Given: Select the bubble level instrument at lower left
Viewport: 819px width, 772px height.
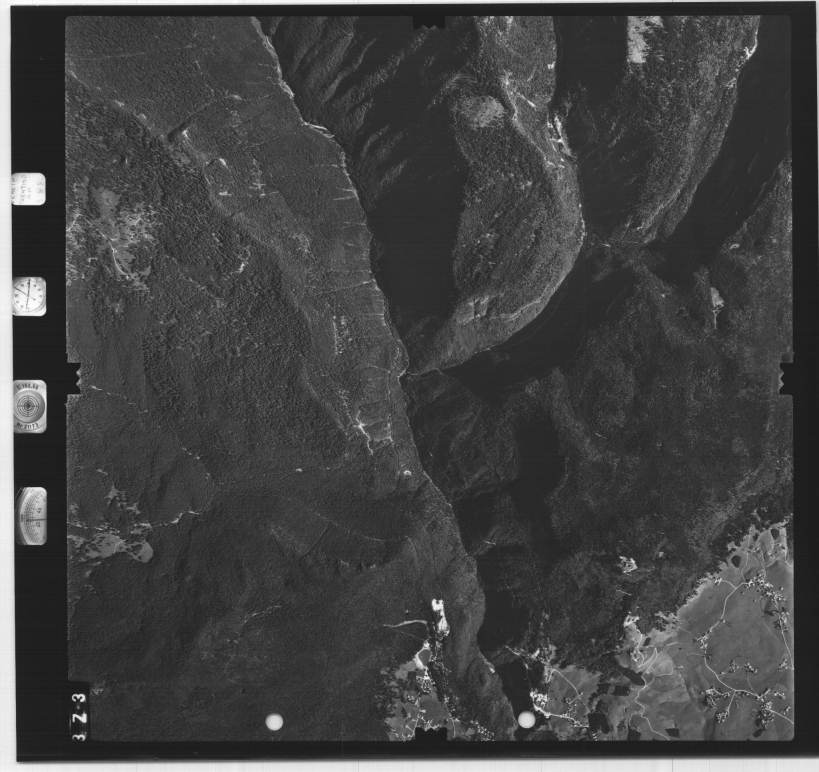Looking at the screenshot, I should (31, 515).
